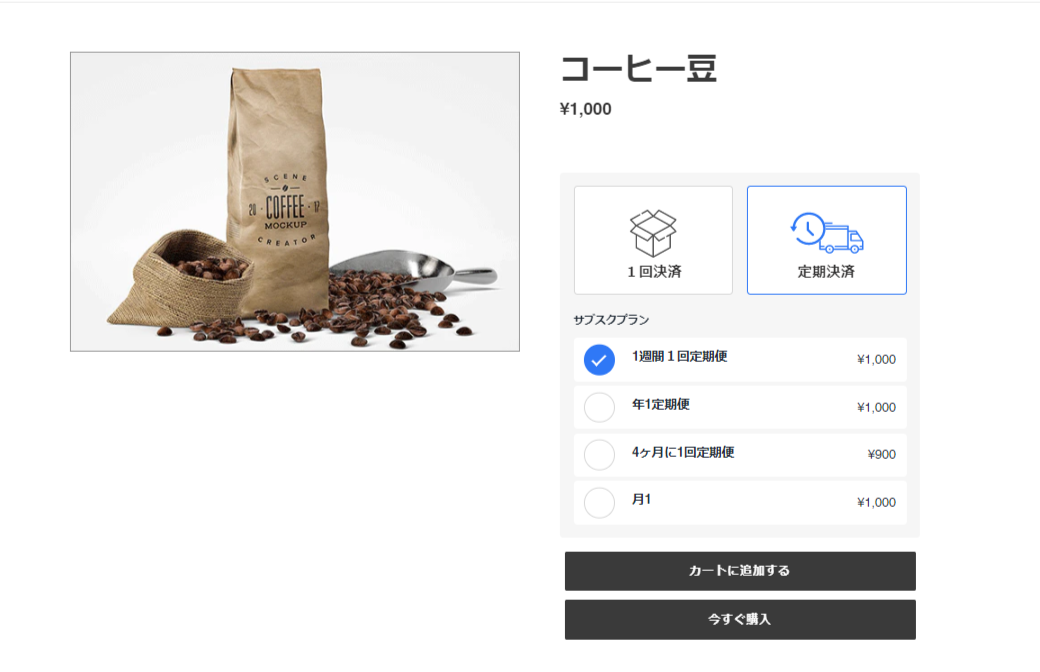Click the open box icon for one-time payment
Image resolution: width=1040 pixels, height=672 pixels.
[x=653, y=233]
